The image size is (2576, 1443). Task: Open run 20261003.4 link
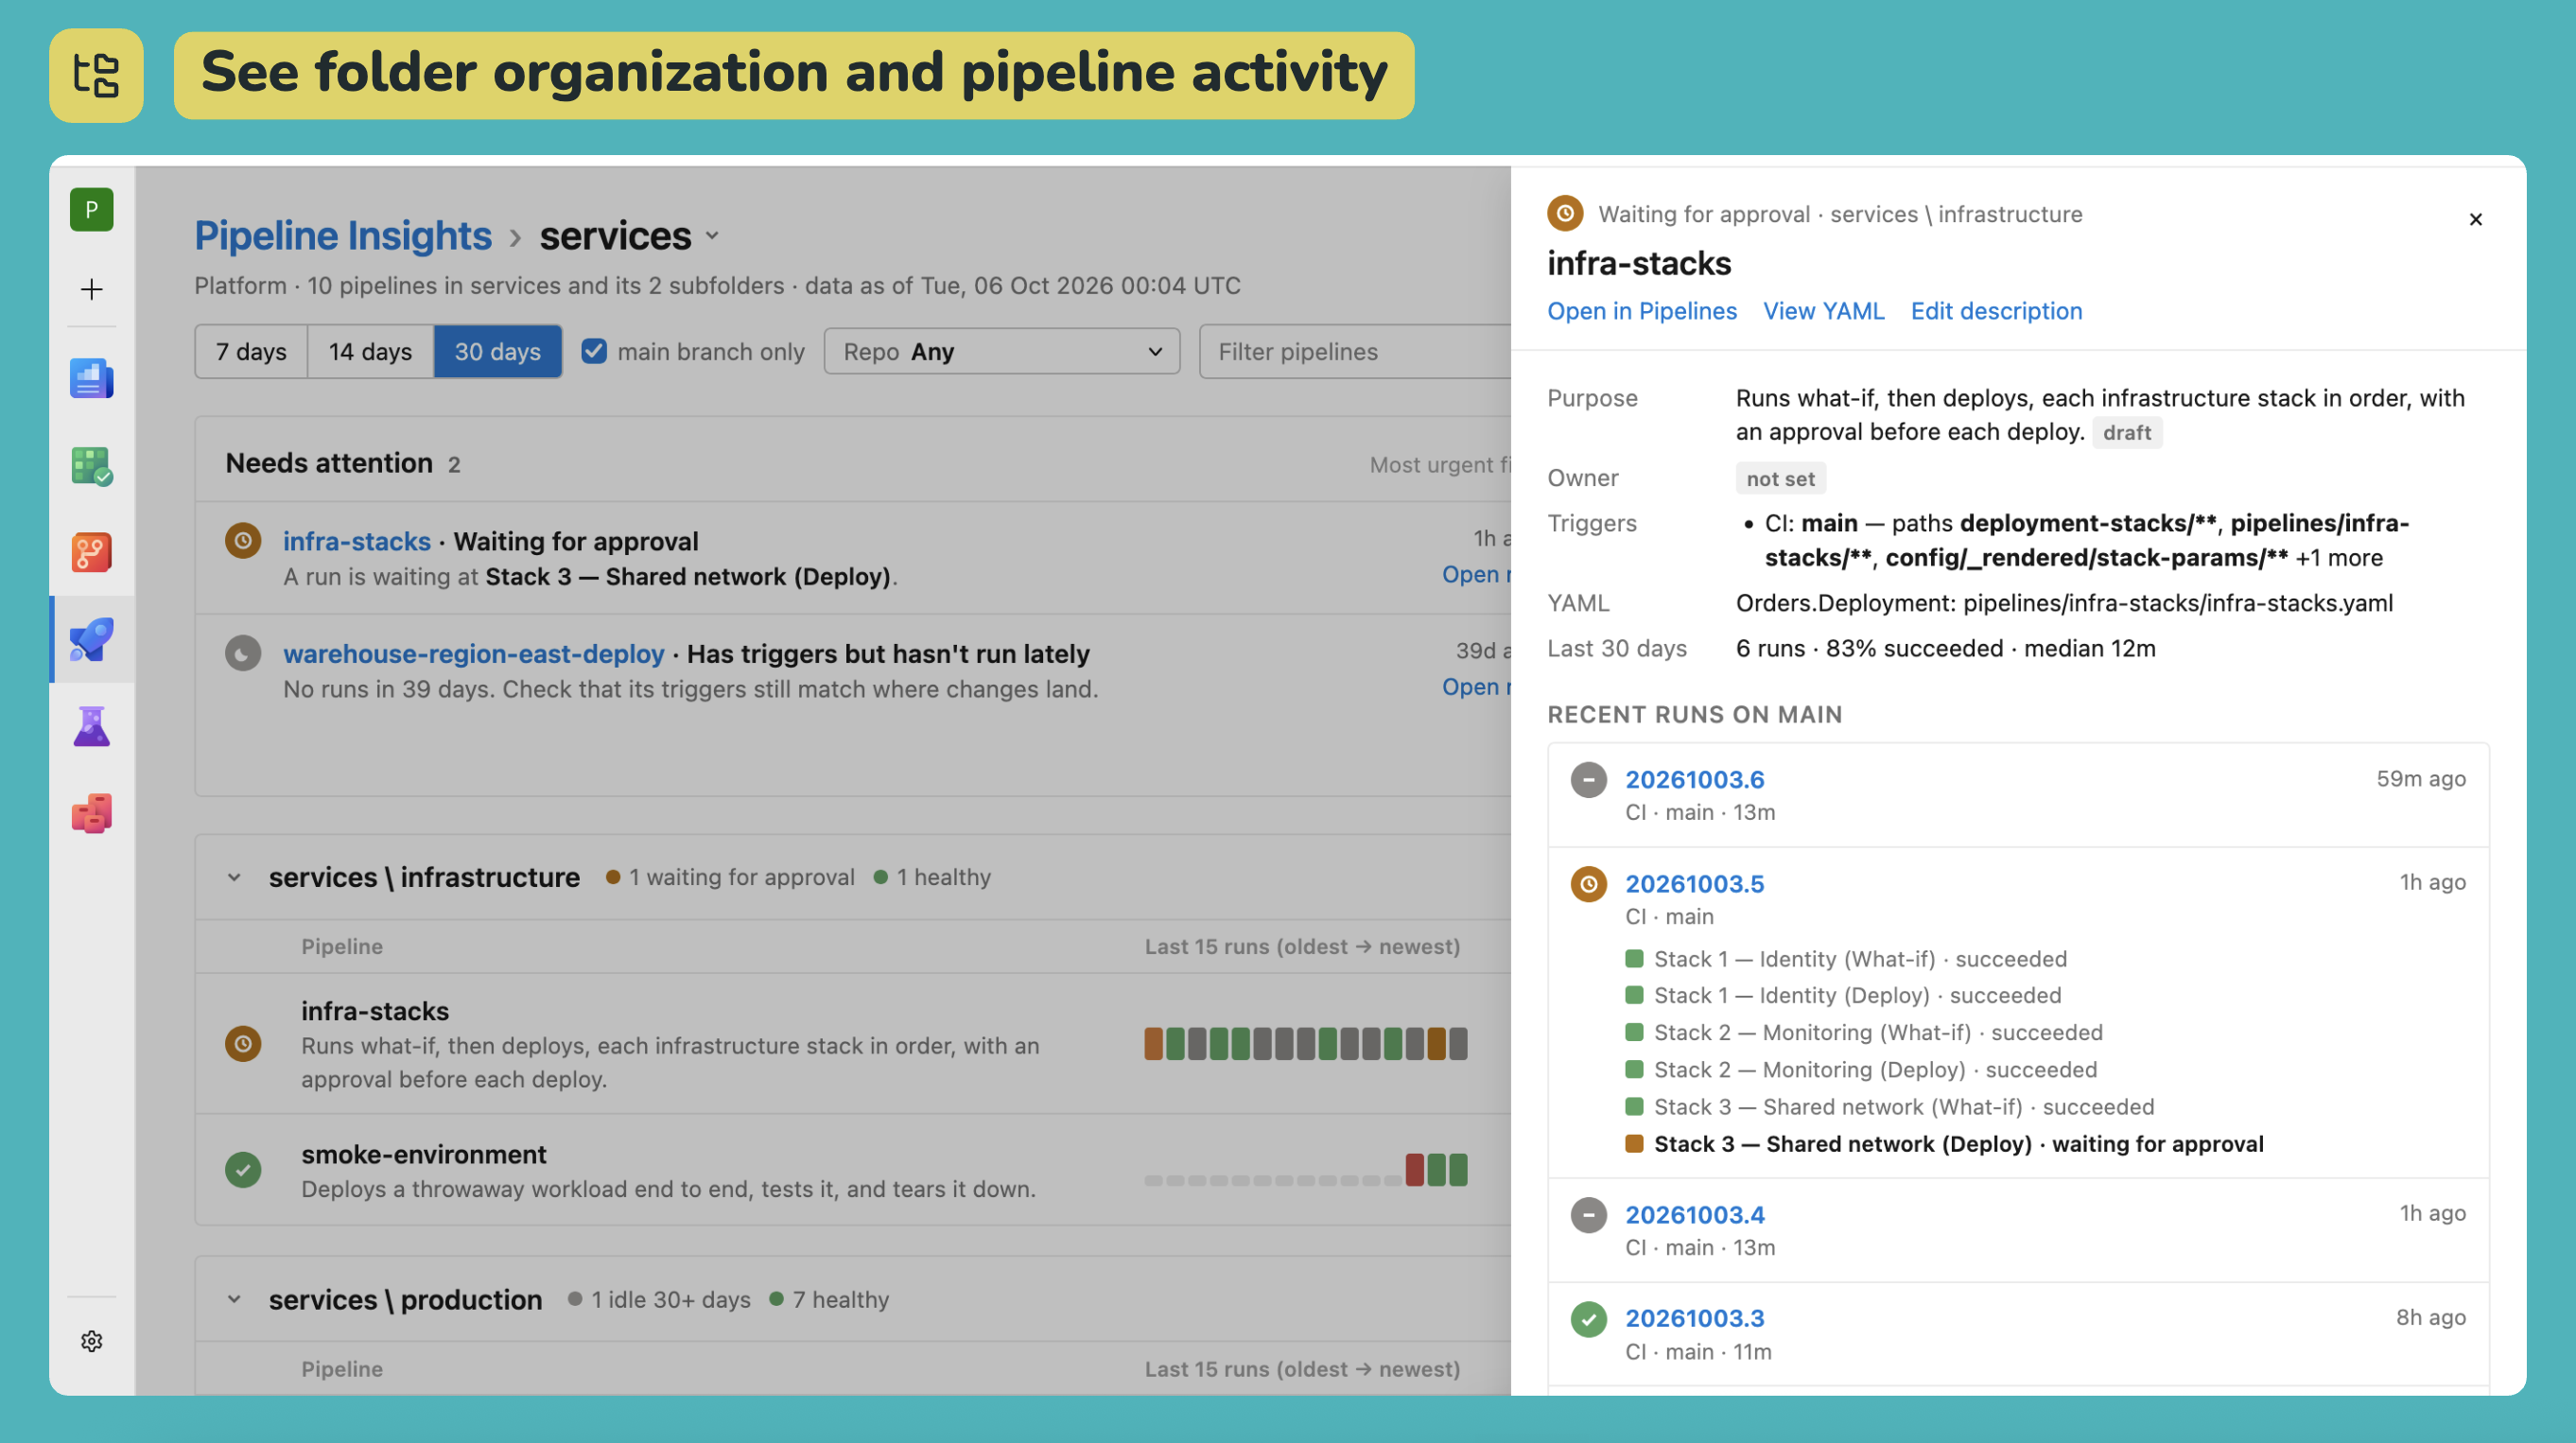(1694, 1215)
